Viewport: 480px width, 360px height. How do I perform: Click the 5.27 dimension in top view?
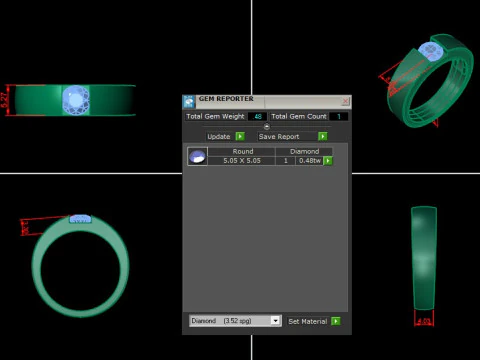tap(5, 100)
